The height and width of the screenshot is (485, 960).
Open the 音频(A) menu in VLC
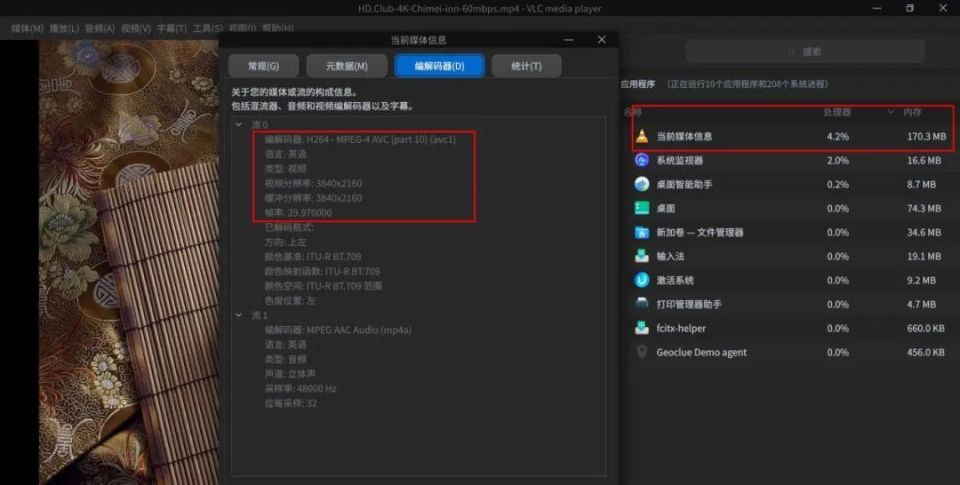100,29
